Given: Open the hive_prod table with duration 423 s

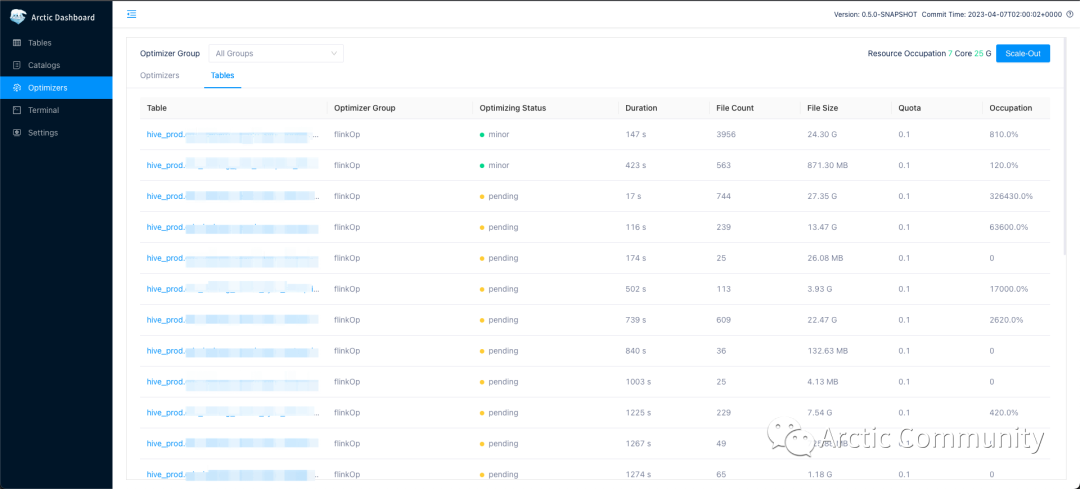Looking at the screenshot, I should click(x=232, y=165).
